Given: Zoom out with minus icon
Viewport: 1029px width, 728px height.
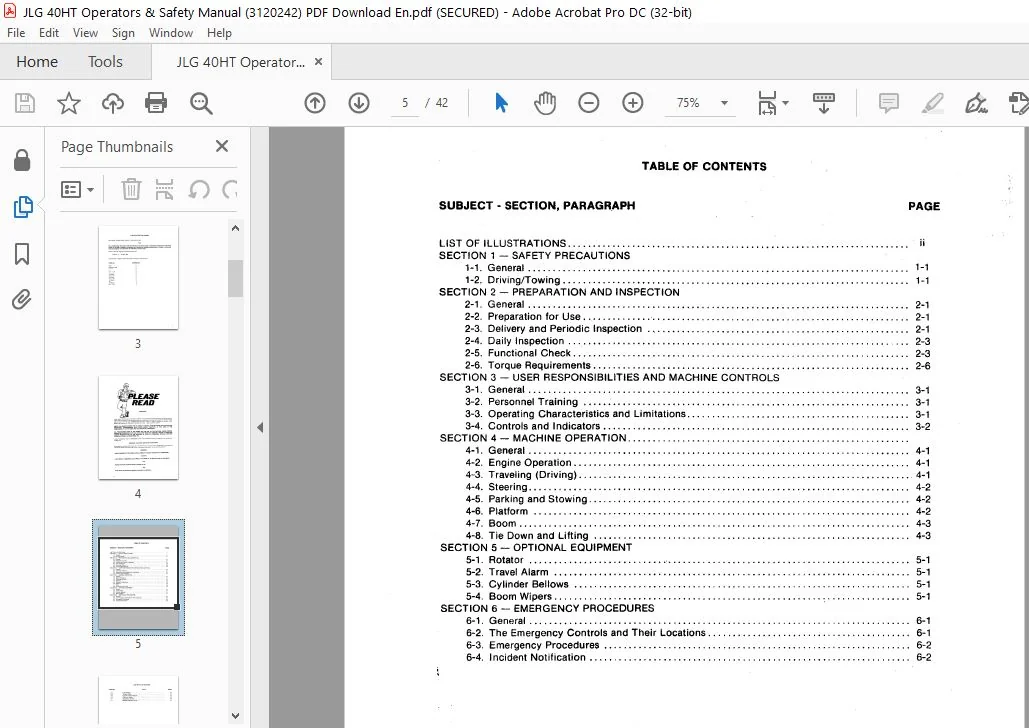Looking at the screenshot, I should [589, 103].
